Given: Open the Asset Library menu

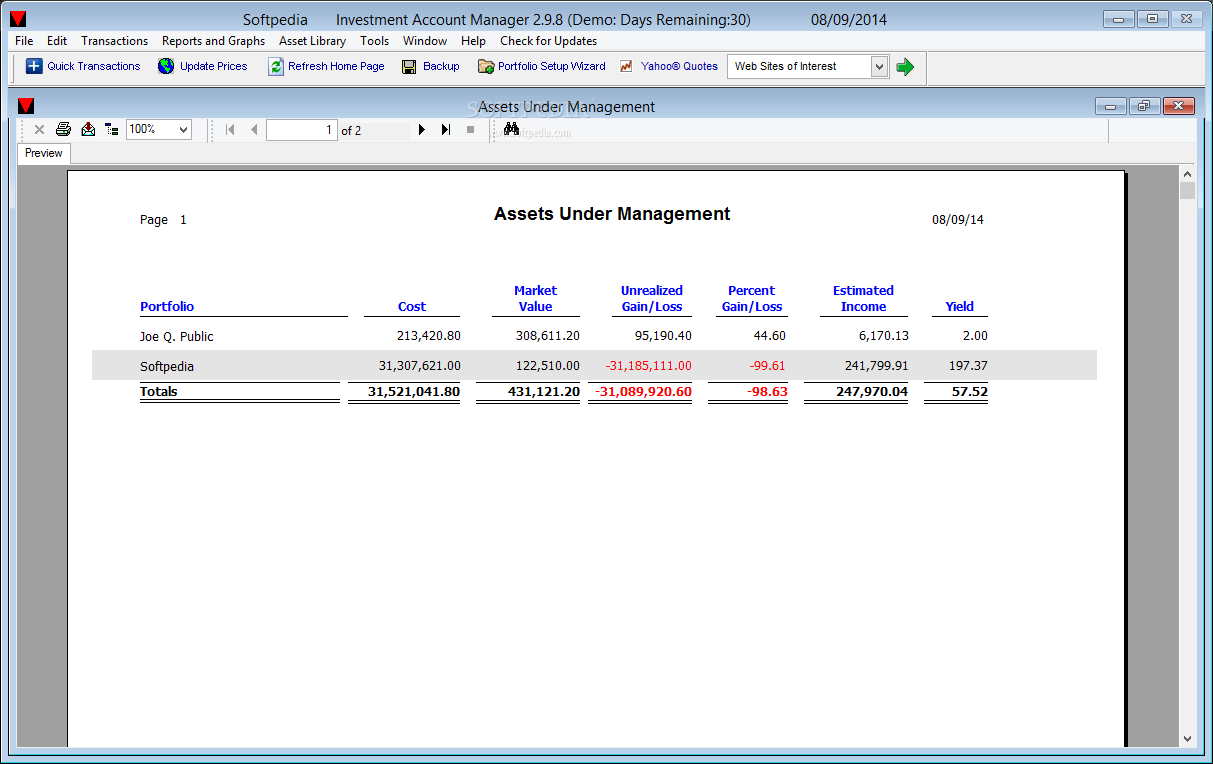Looking at the screenshot, I should [312, 41].
